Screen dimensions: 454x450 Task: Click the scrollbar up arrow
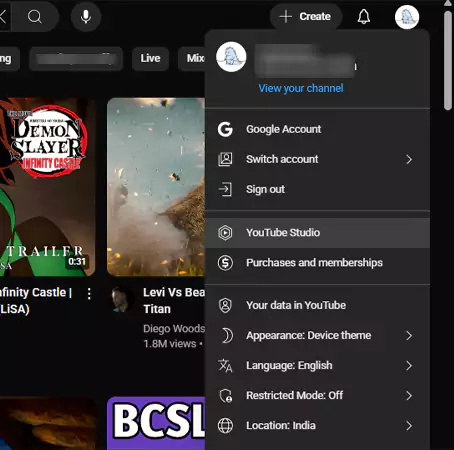tap(448, 3)
